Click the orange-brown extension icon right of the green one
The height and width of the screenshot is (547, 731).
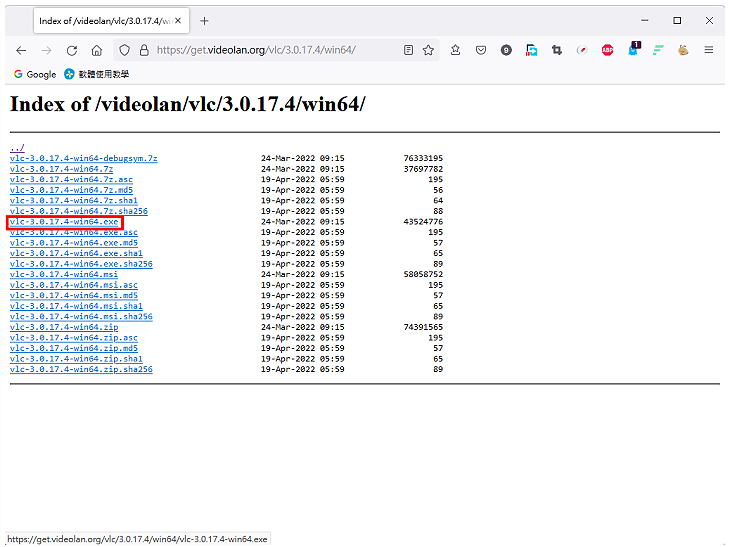(683, 50)
